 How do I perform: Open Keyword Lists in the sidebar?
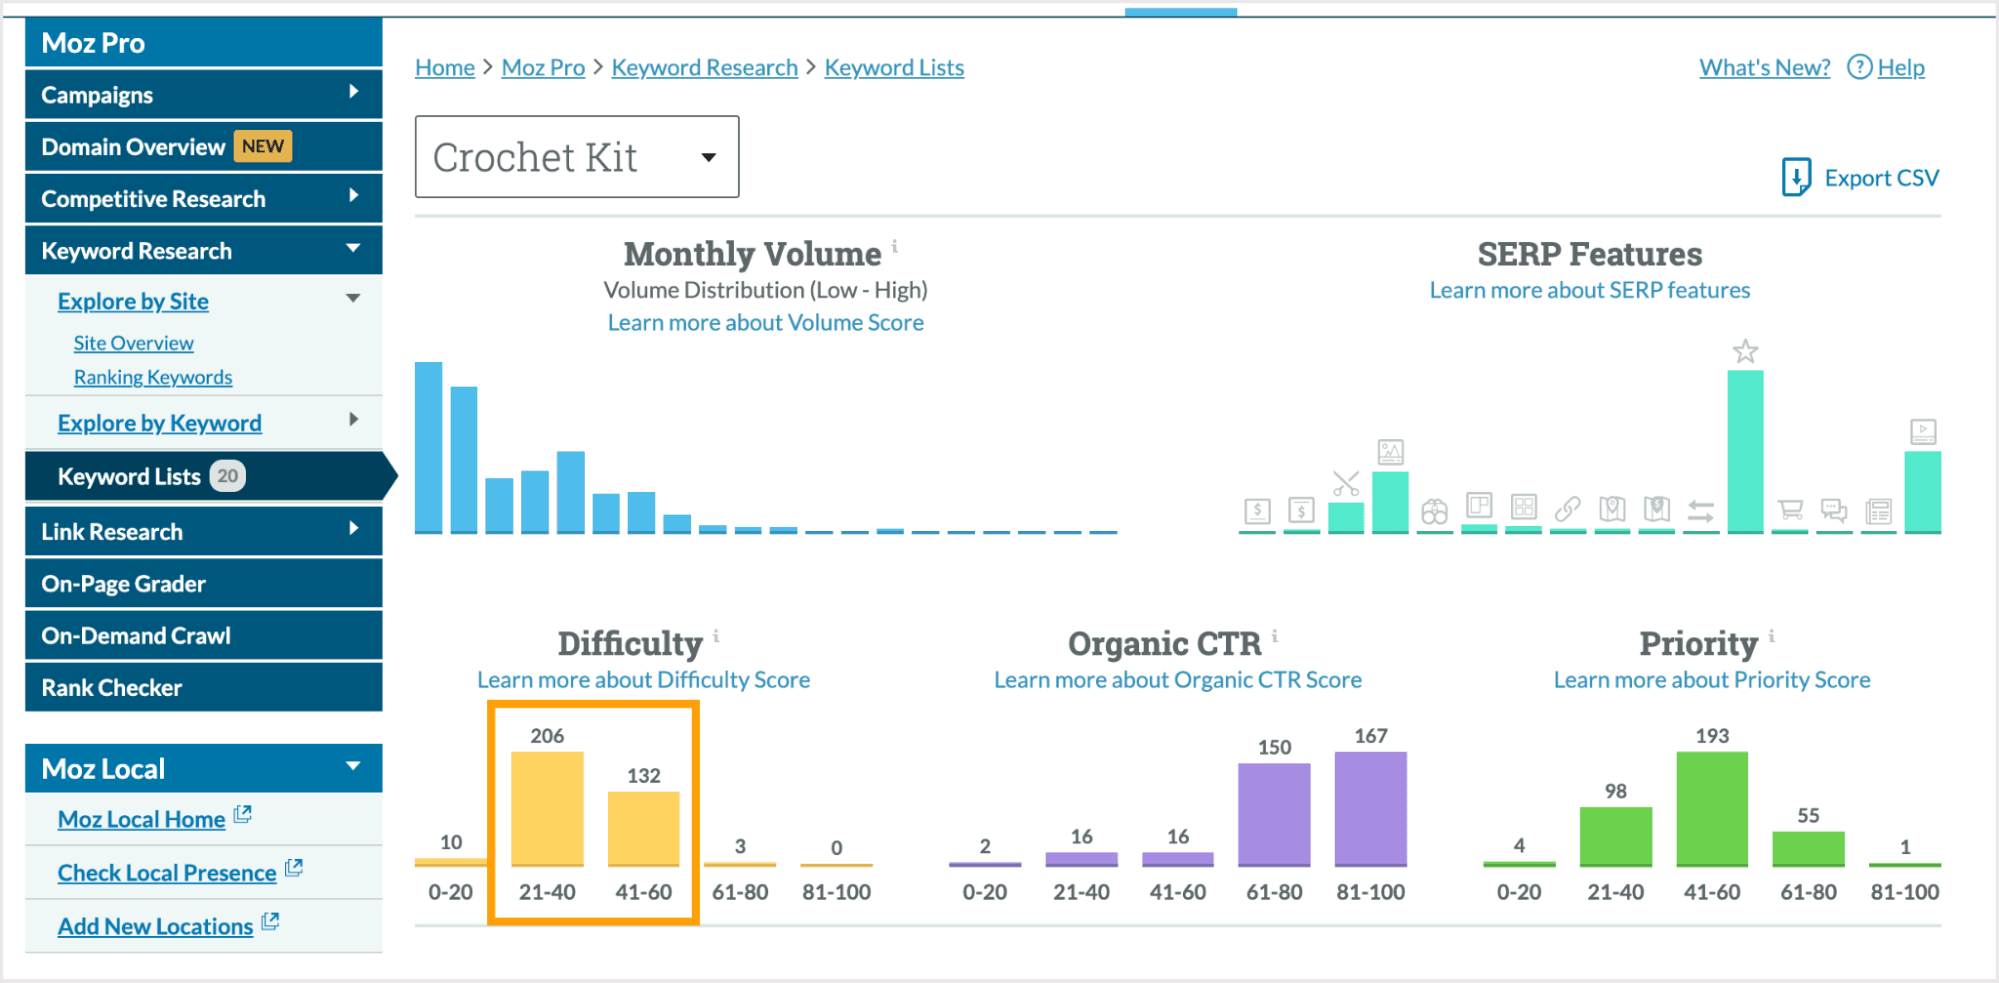pyautogui.click(x=129, y=477)
